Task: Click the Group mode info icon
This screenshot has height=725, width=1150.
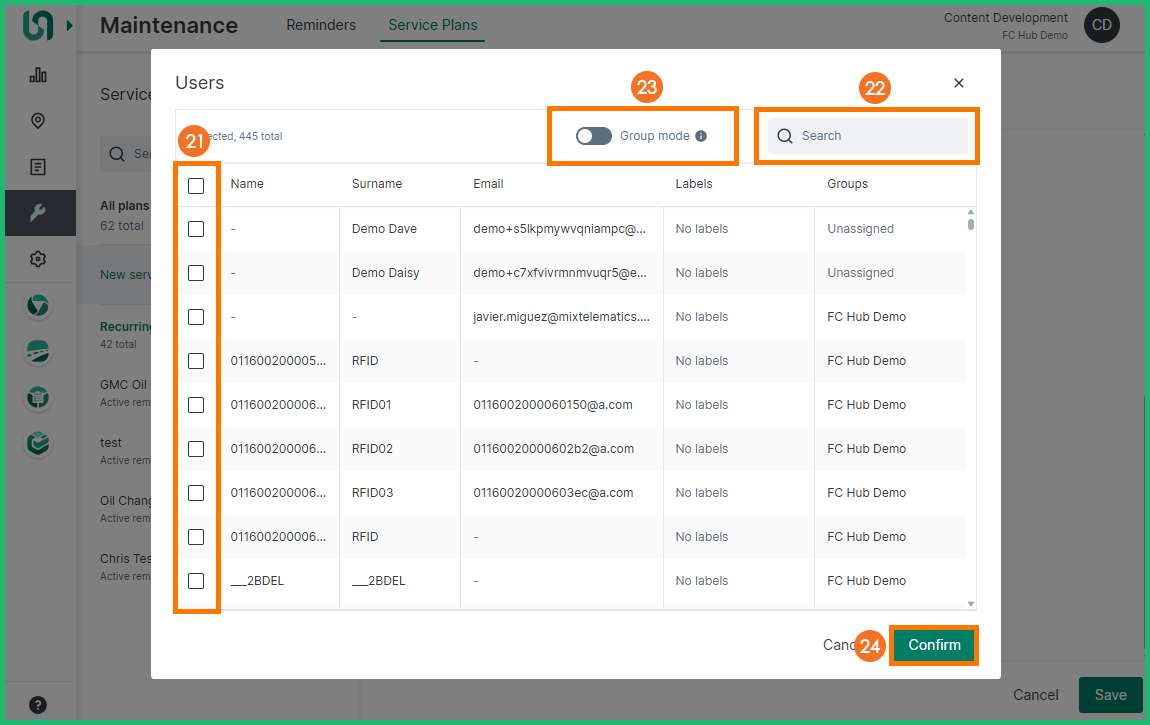Action: click(x=701, y=136)
